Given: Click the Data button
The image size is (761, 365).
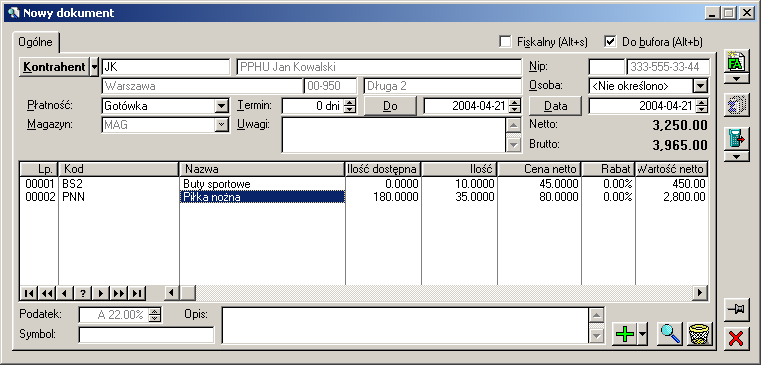Looking at the screenshot, I should (555, 106).
